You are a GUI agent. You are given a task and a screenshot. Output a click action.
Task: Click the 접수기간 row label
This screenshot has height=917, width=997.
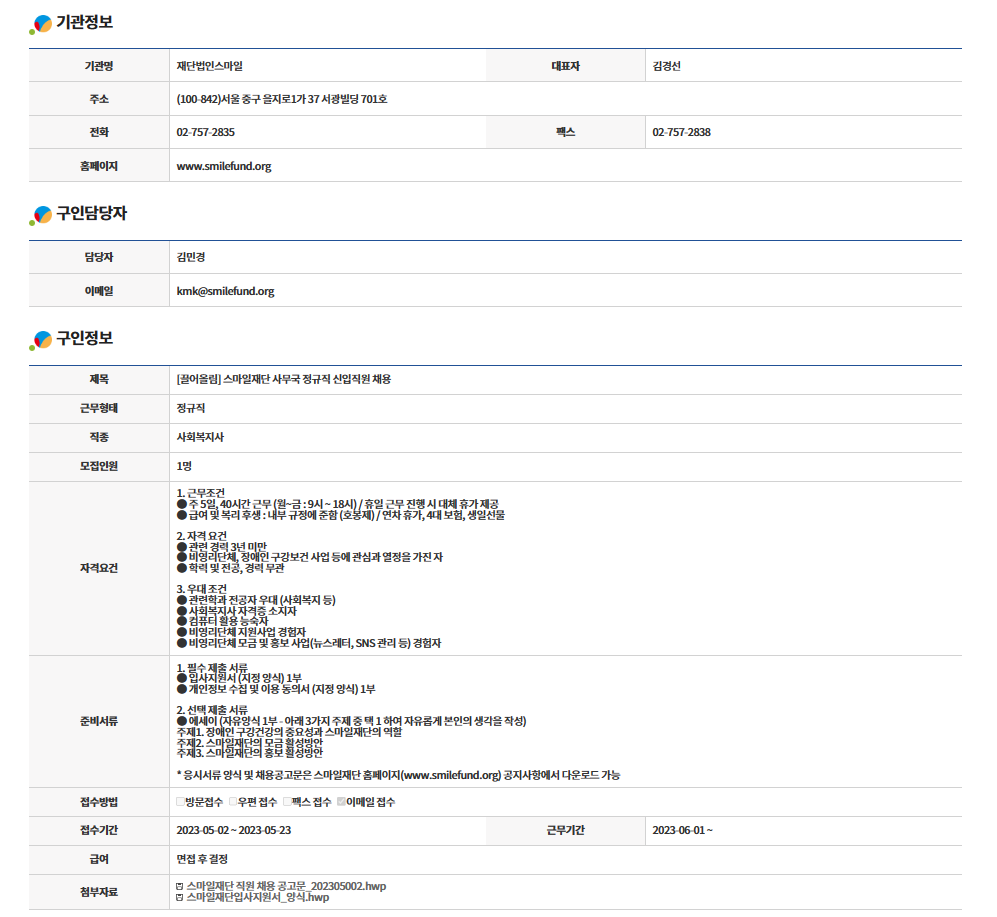click(99, 831)
